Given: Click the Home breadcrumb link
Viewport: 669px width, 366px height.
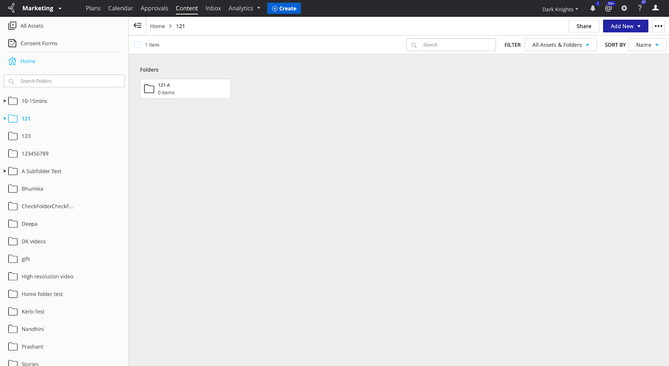Looking at the screenshot, I should [157, 26].
